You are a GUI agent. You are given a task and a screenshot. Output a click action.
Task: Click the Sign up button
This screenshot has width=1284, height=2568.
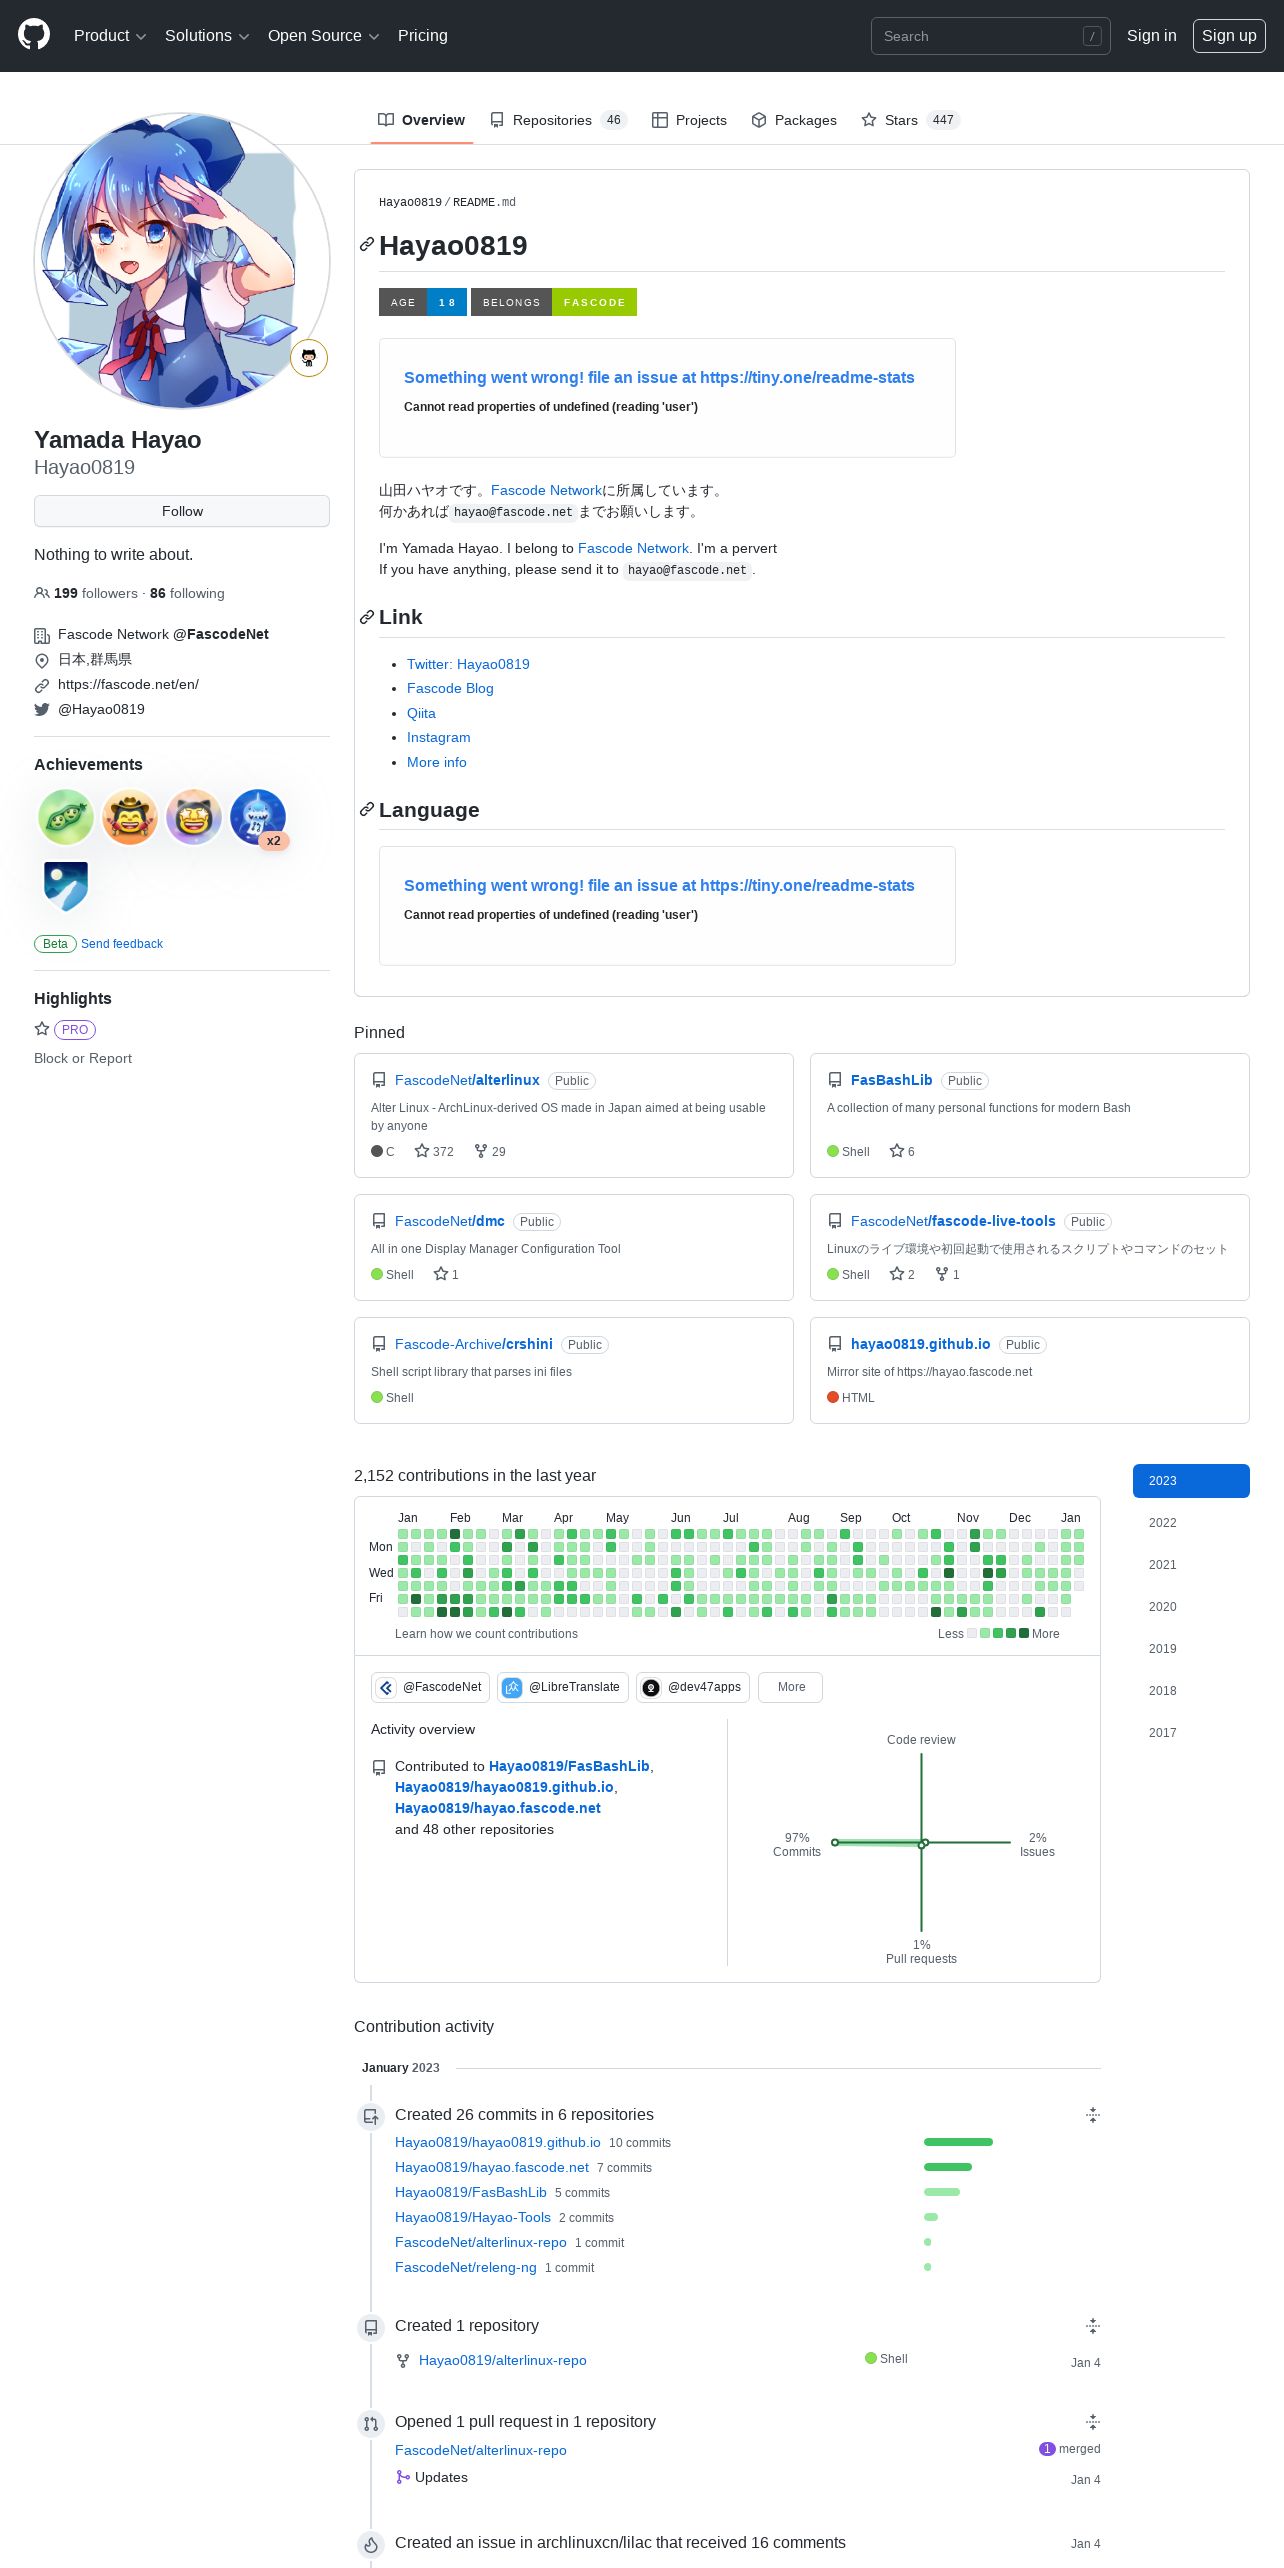click(1229, 36)
